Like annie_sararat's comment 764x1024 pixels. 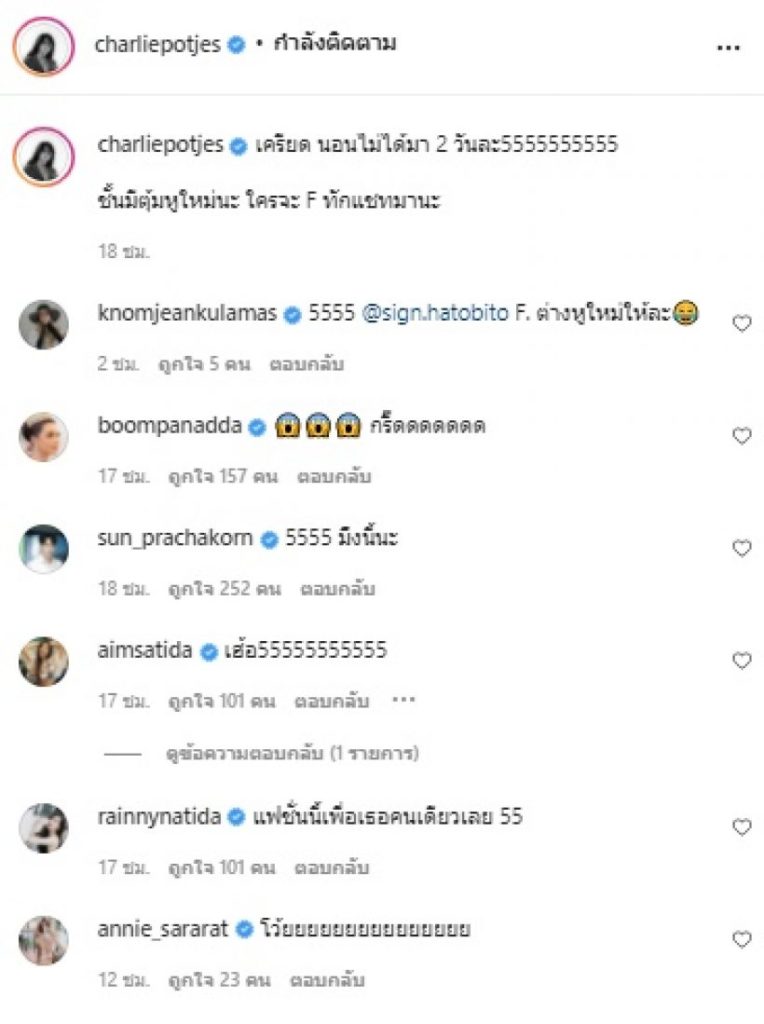[742, 939]
